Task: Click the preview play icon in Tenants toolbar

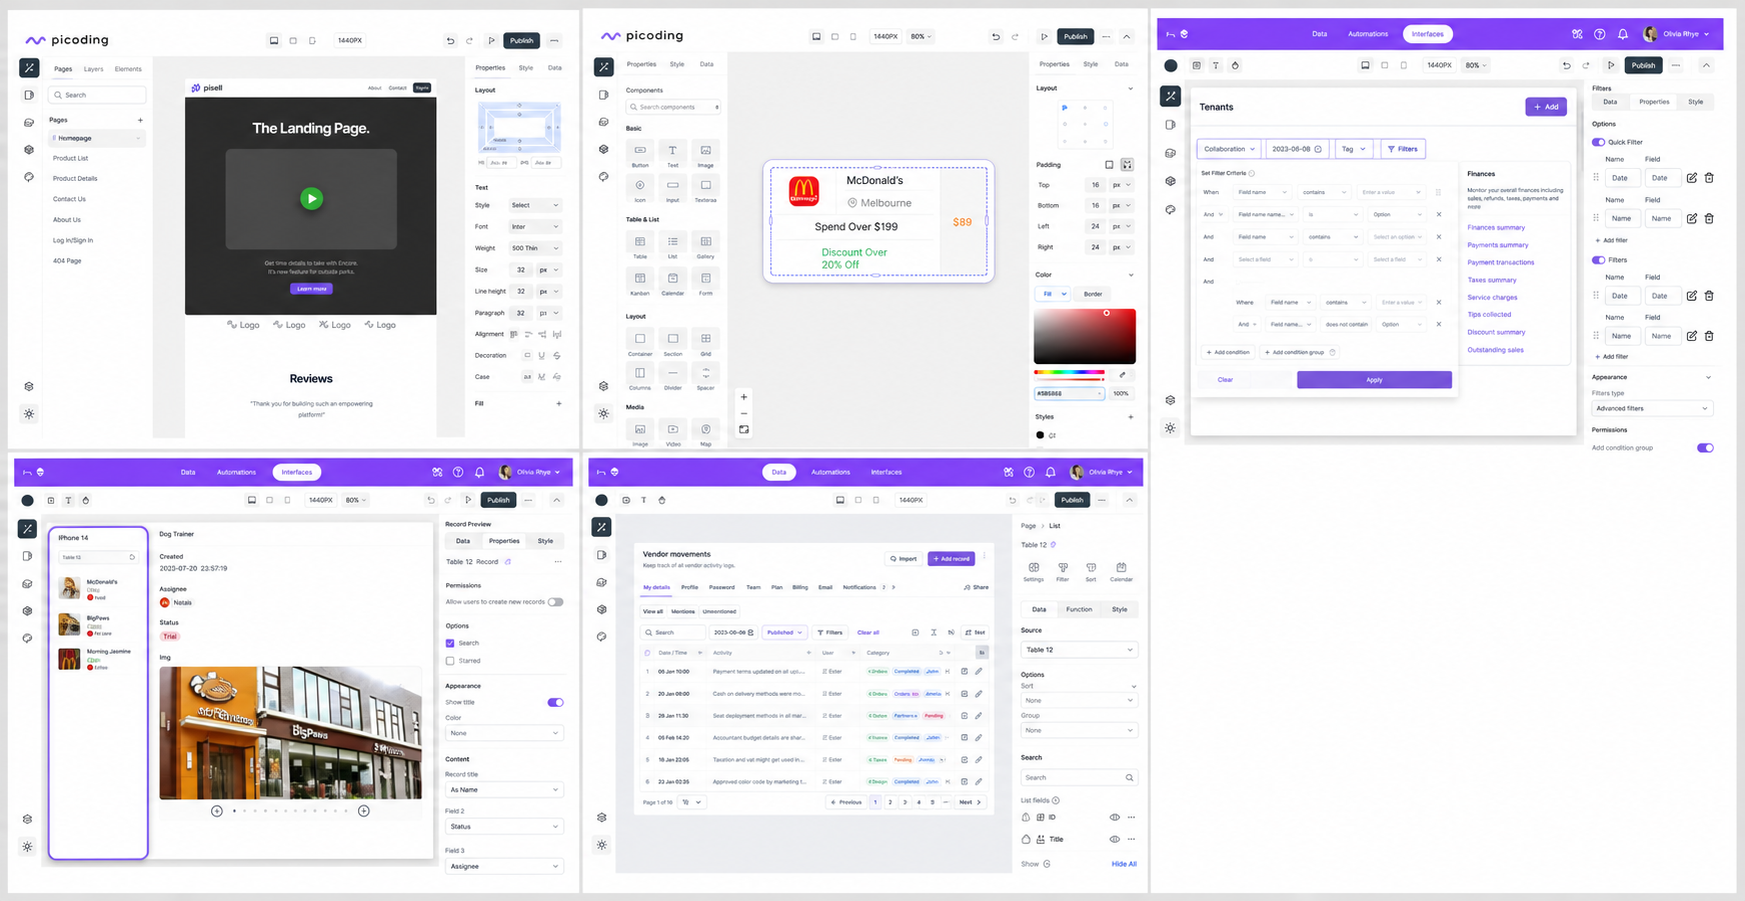Action: 1611,65
